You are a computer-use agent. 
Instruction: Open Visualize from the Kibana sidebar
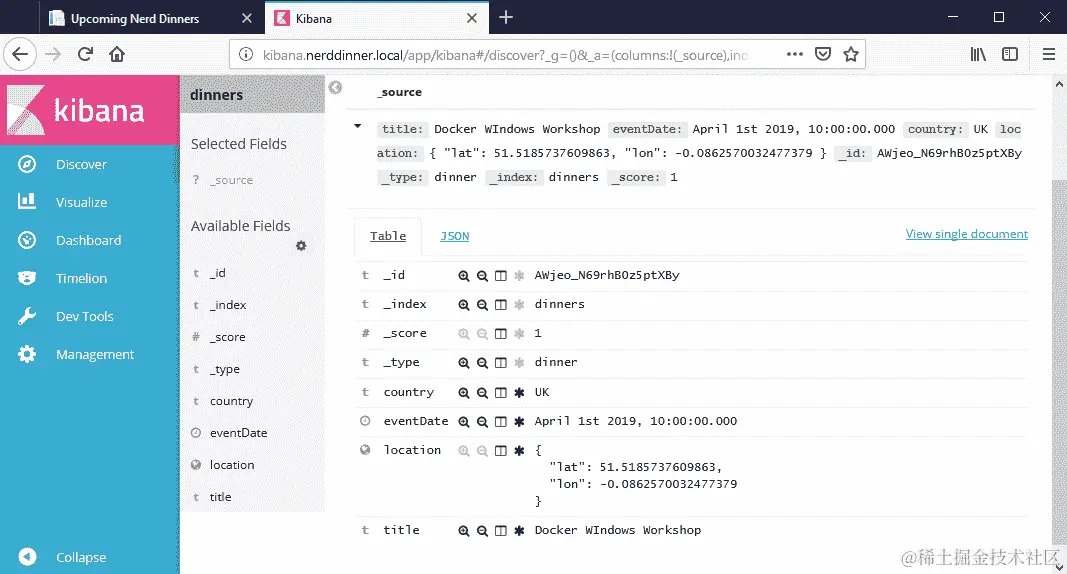81,203
